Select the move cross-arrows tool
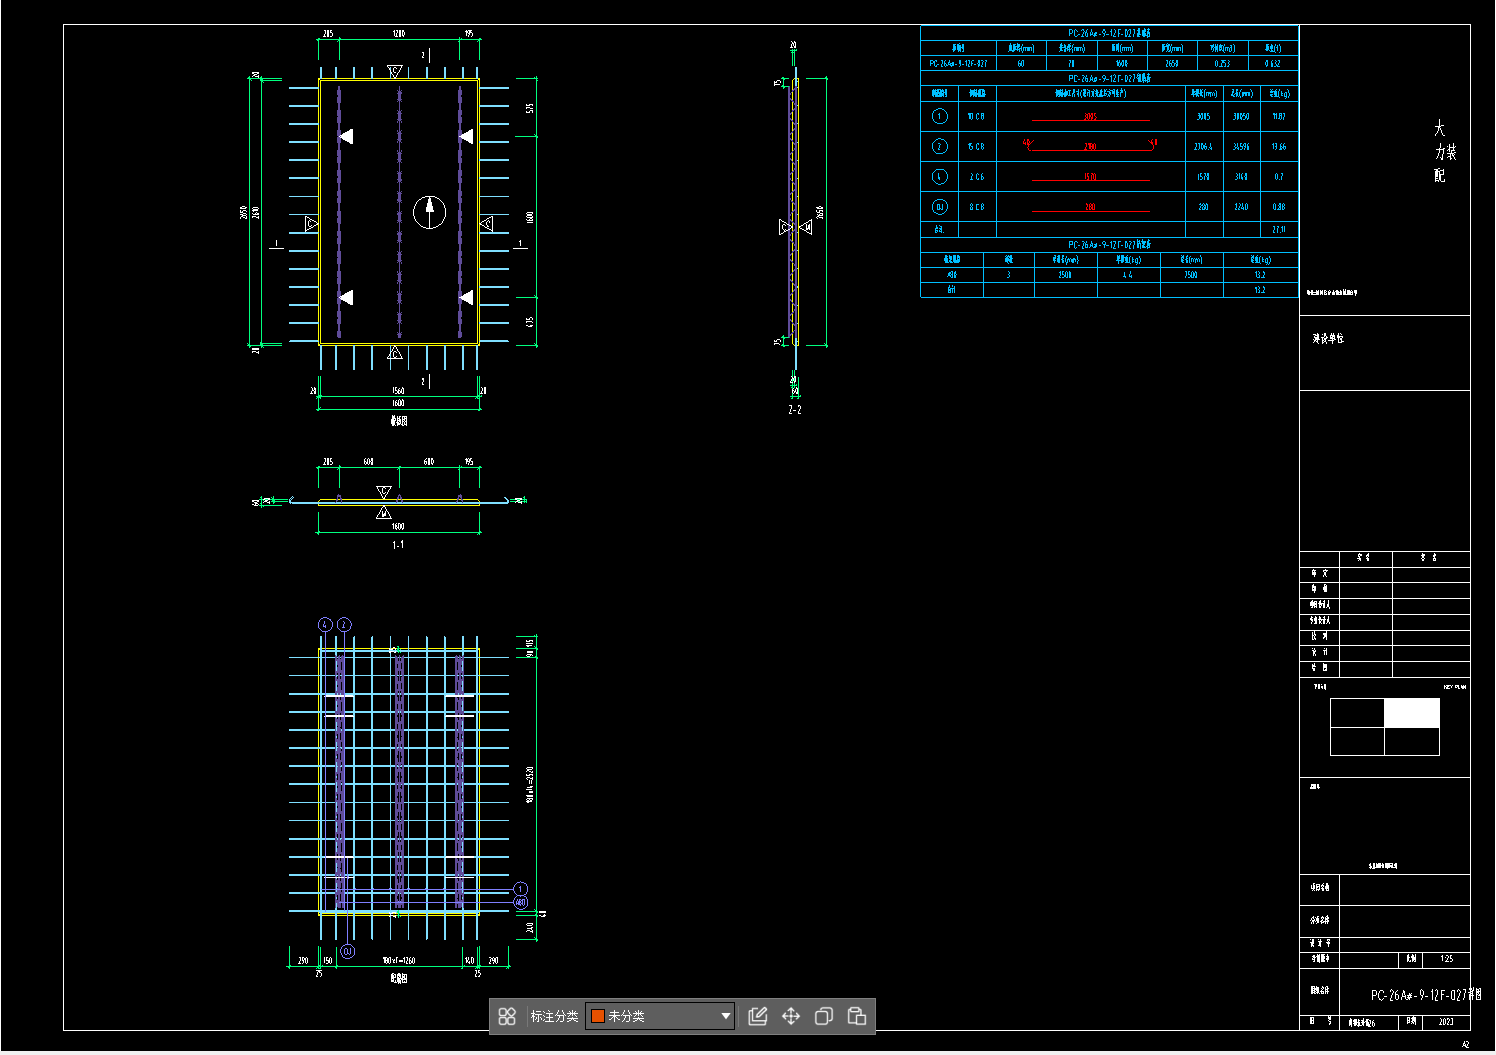The width and height of the screenshot is (1496, 1055). point(791,1016)
